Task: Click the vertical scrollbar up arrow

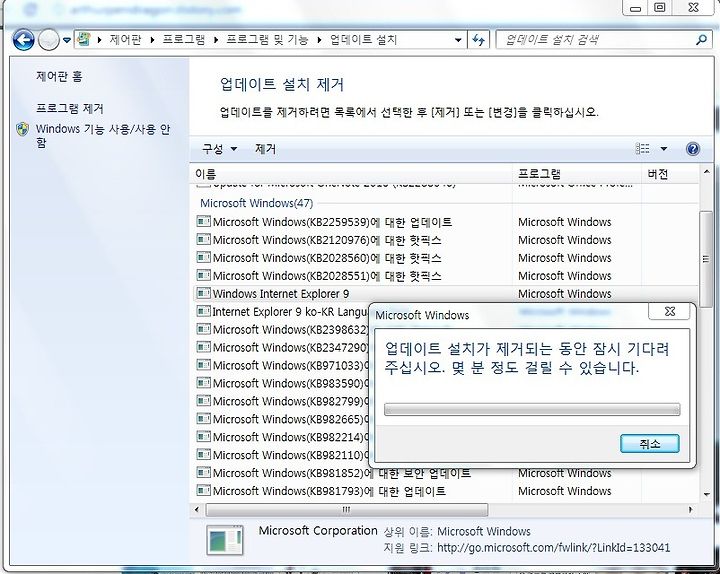Action: (x=706, y=172)
